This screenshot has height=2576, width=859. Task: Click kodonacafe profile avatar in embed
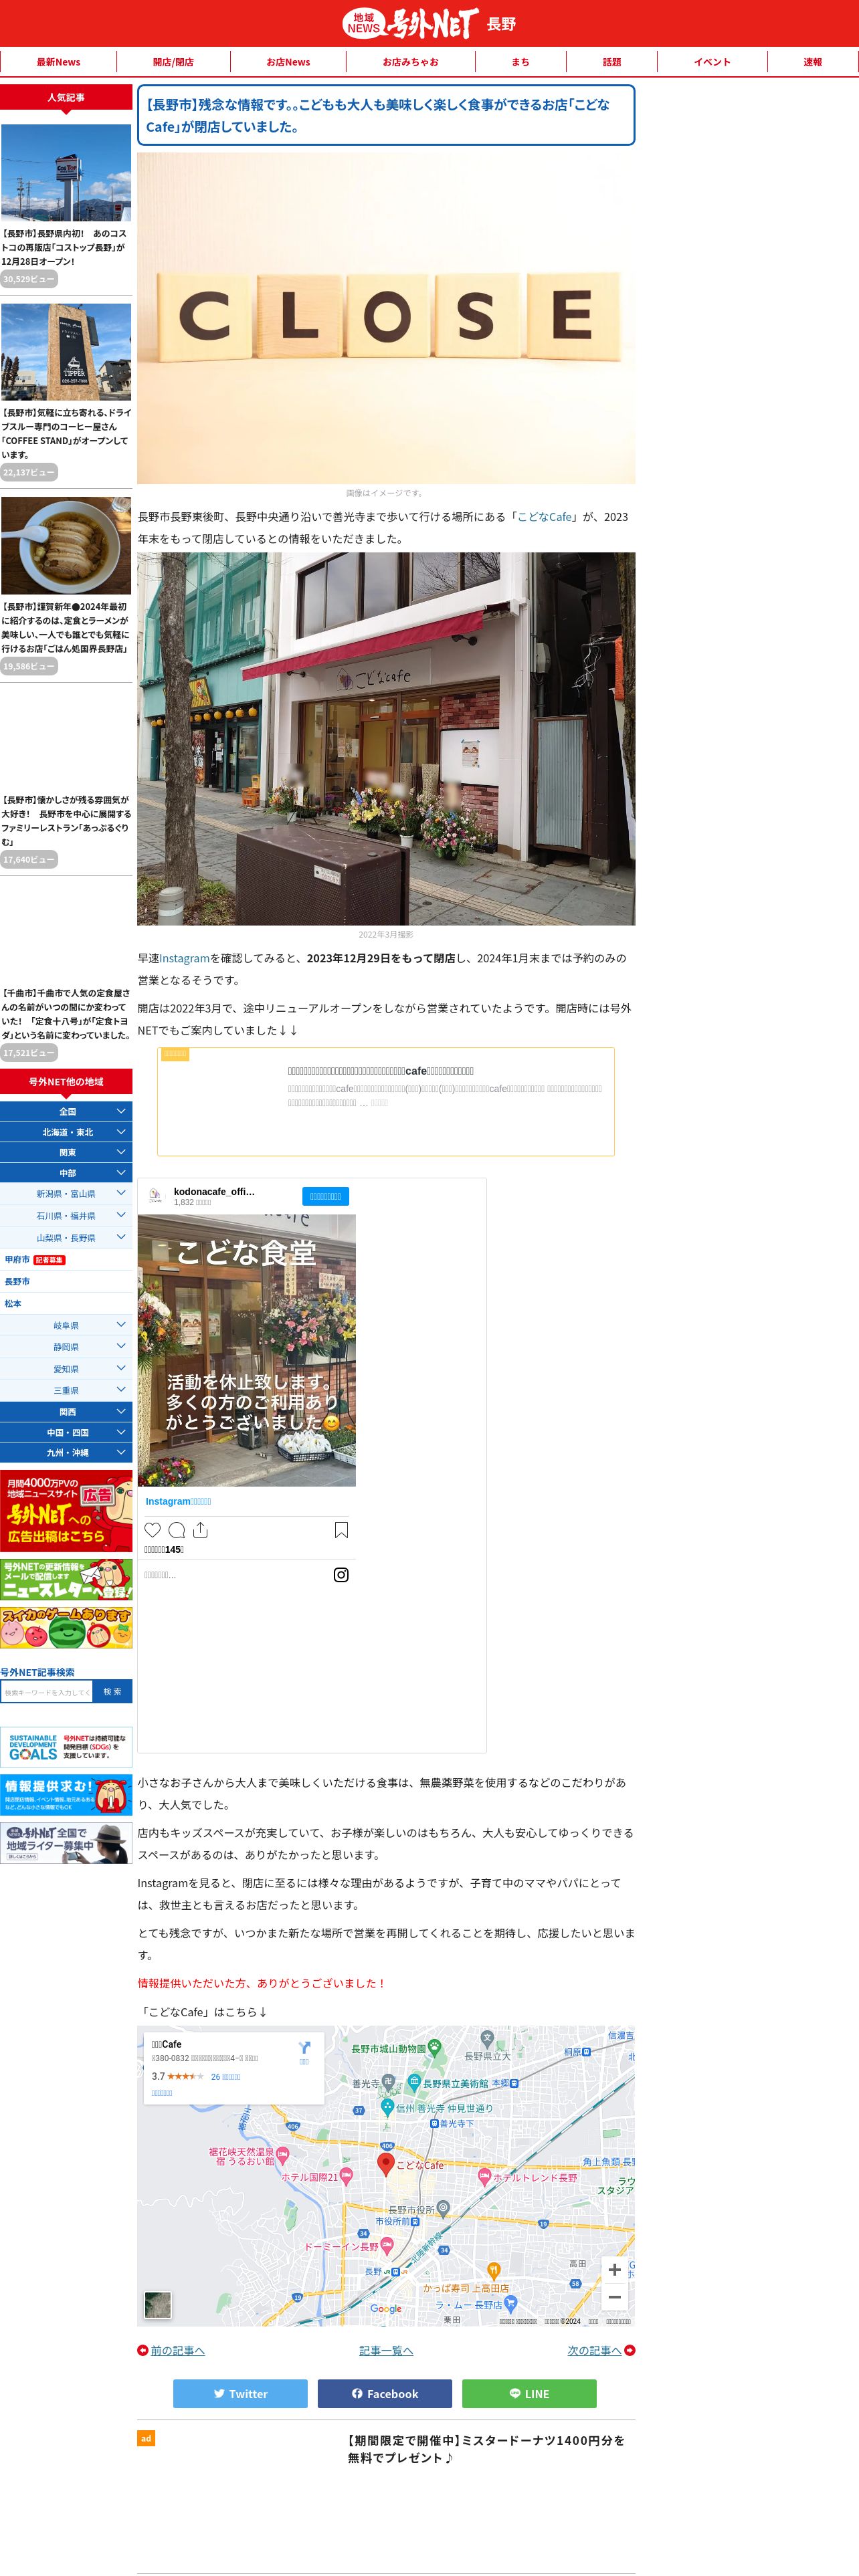coord(155,1195)
